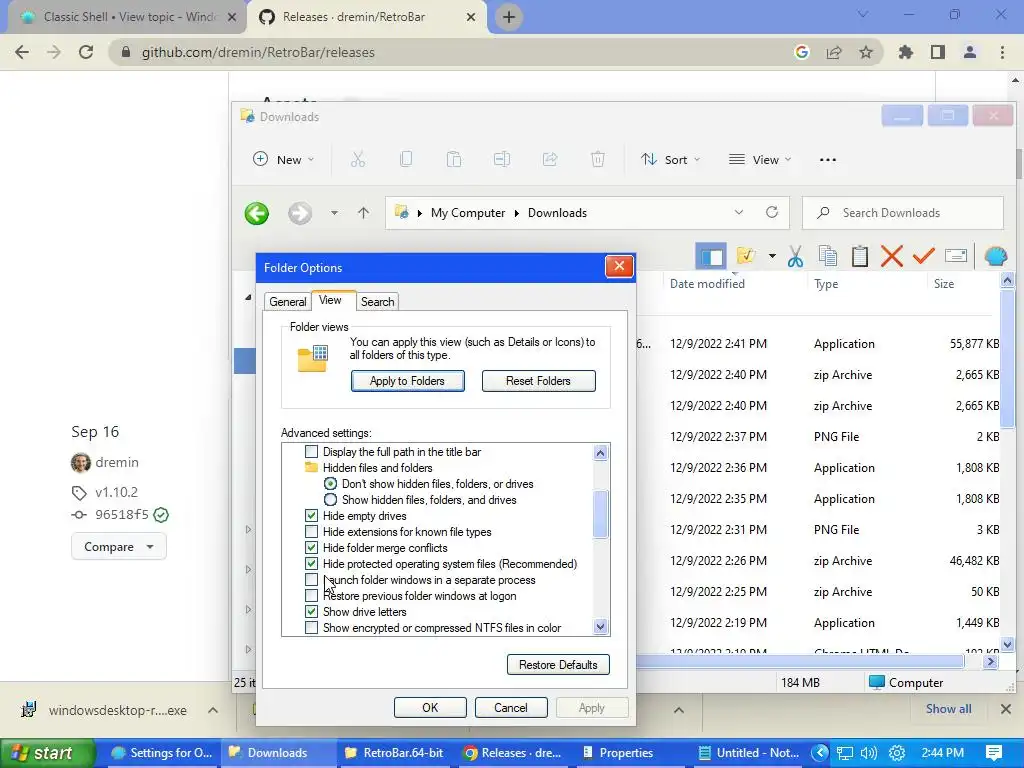Click the Chrome extensions puzzle icon

tap(905, 52)
